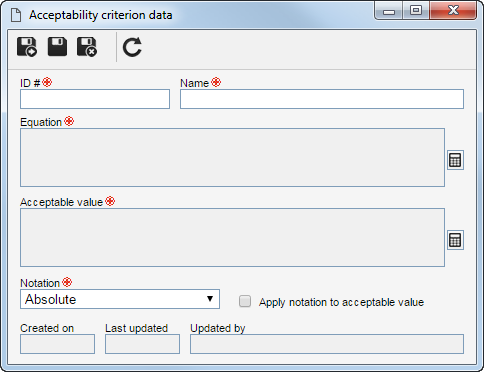484x372 pixels.
Task: Maximize the Acceptability criterion data window
Action: (x=416, y=11)
